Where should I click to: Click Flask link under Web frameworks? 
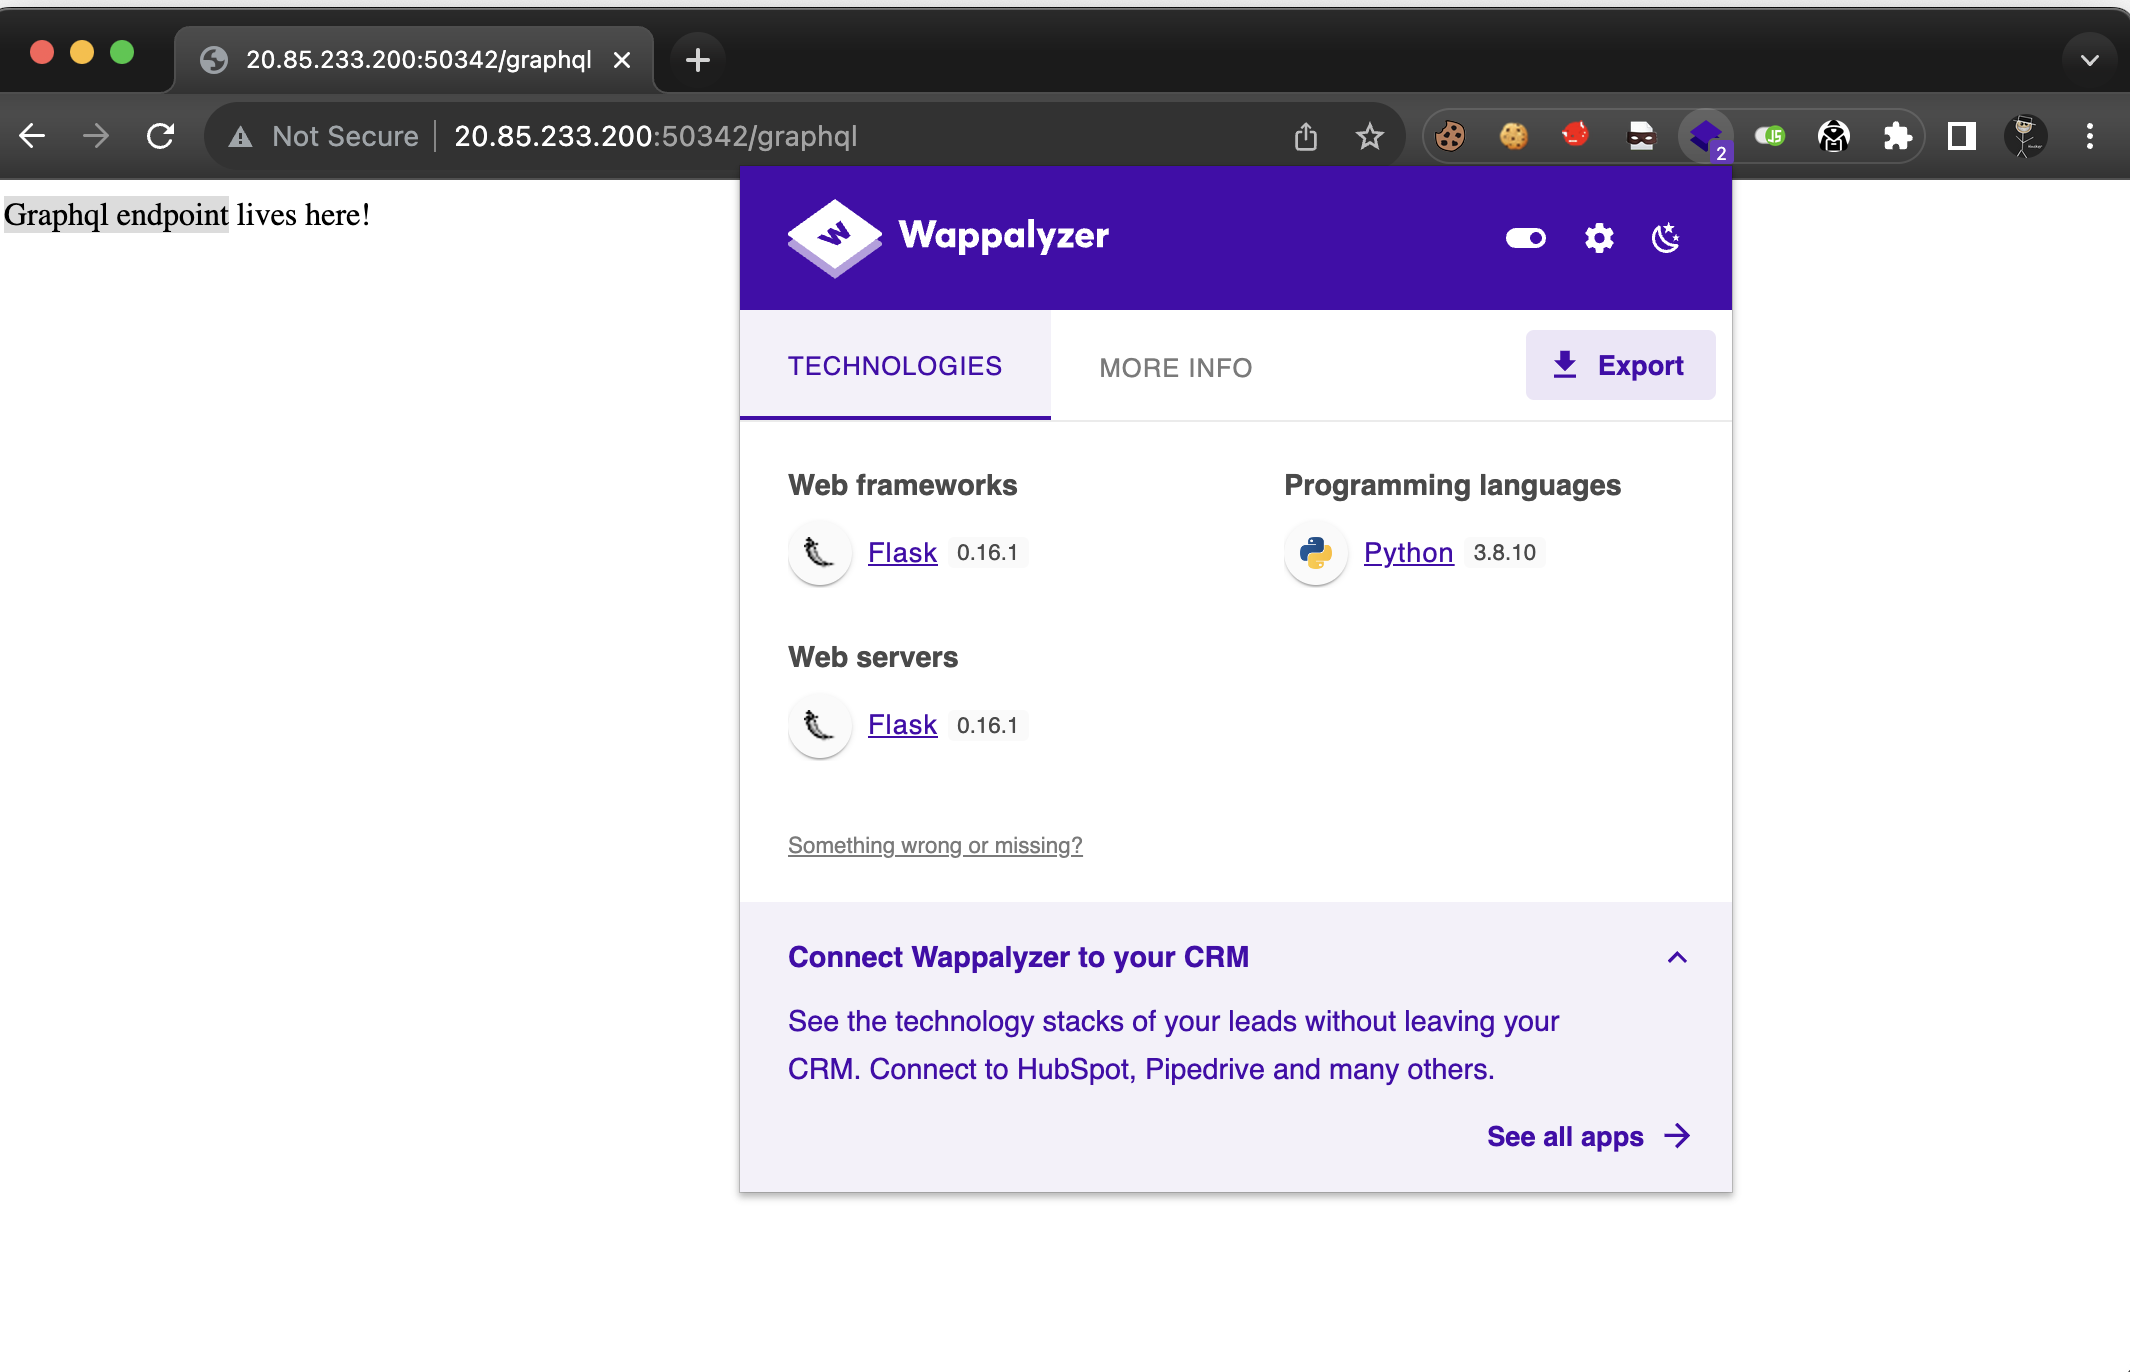[902, 552]
